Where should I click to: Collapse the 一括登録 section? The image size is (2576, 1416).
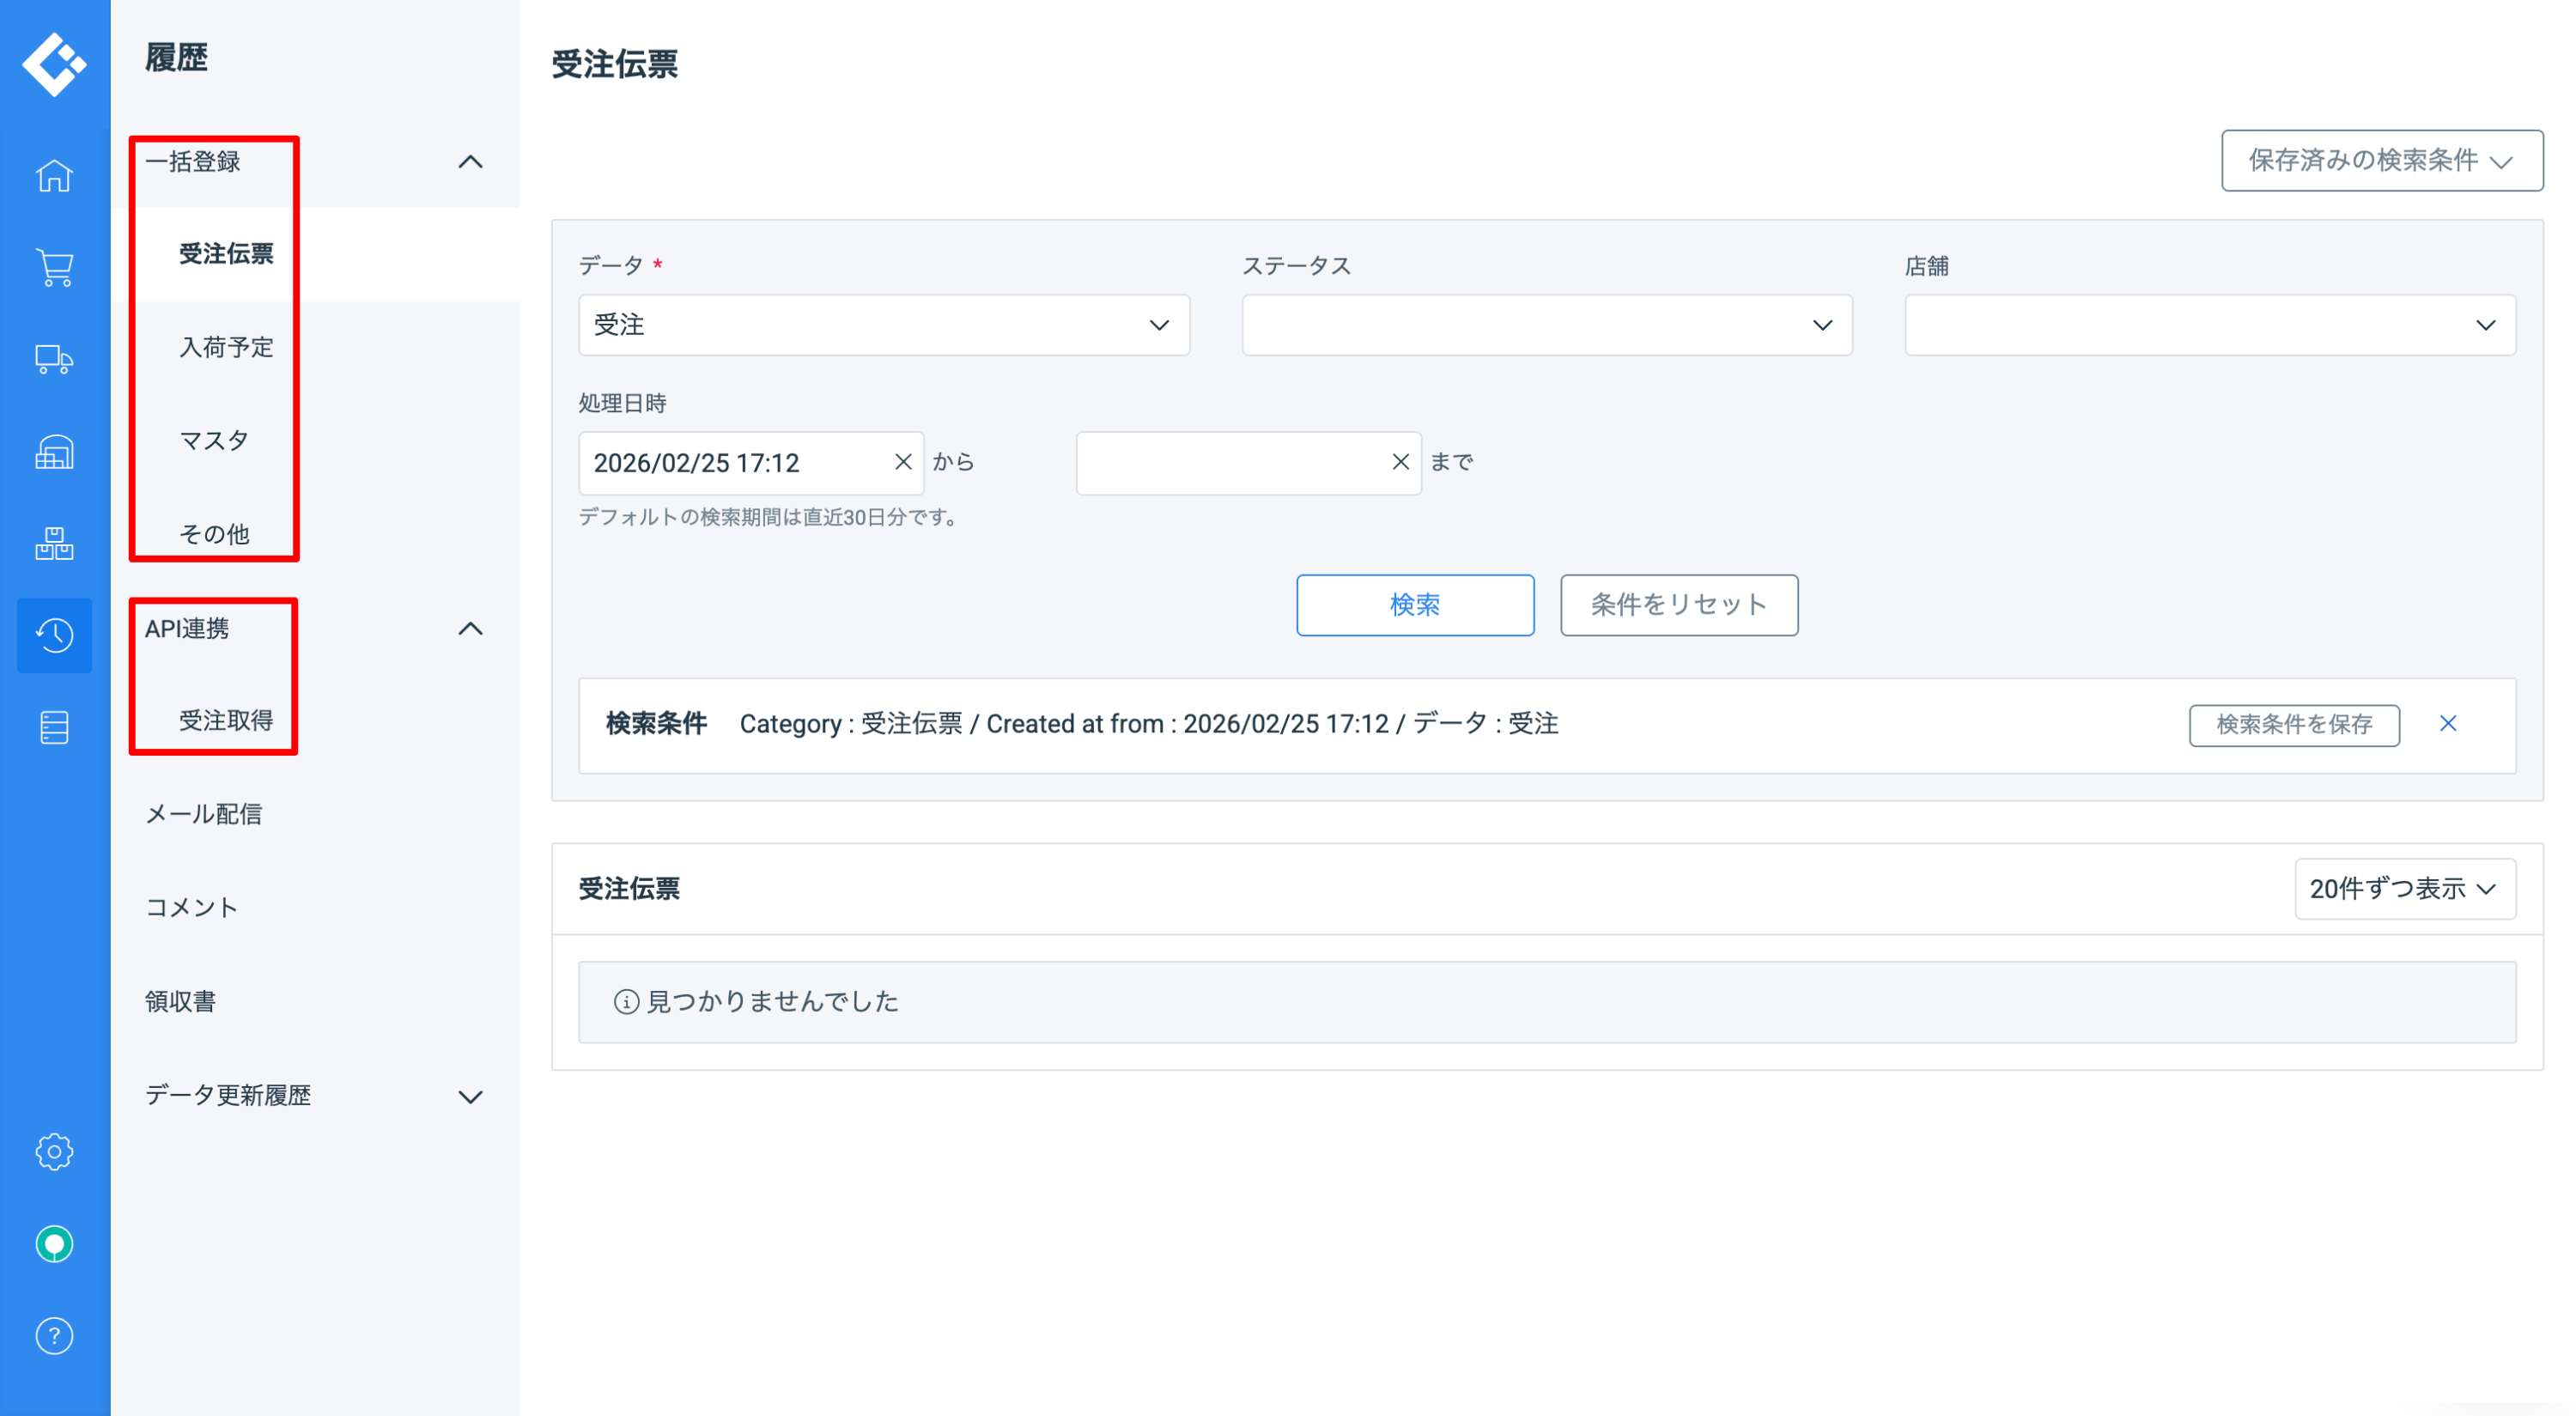[470, 162]
